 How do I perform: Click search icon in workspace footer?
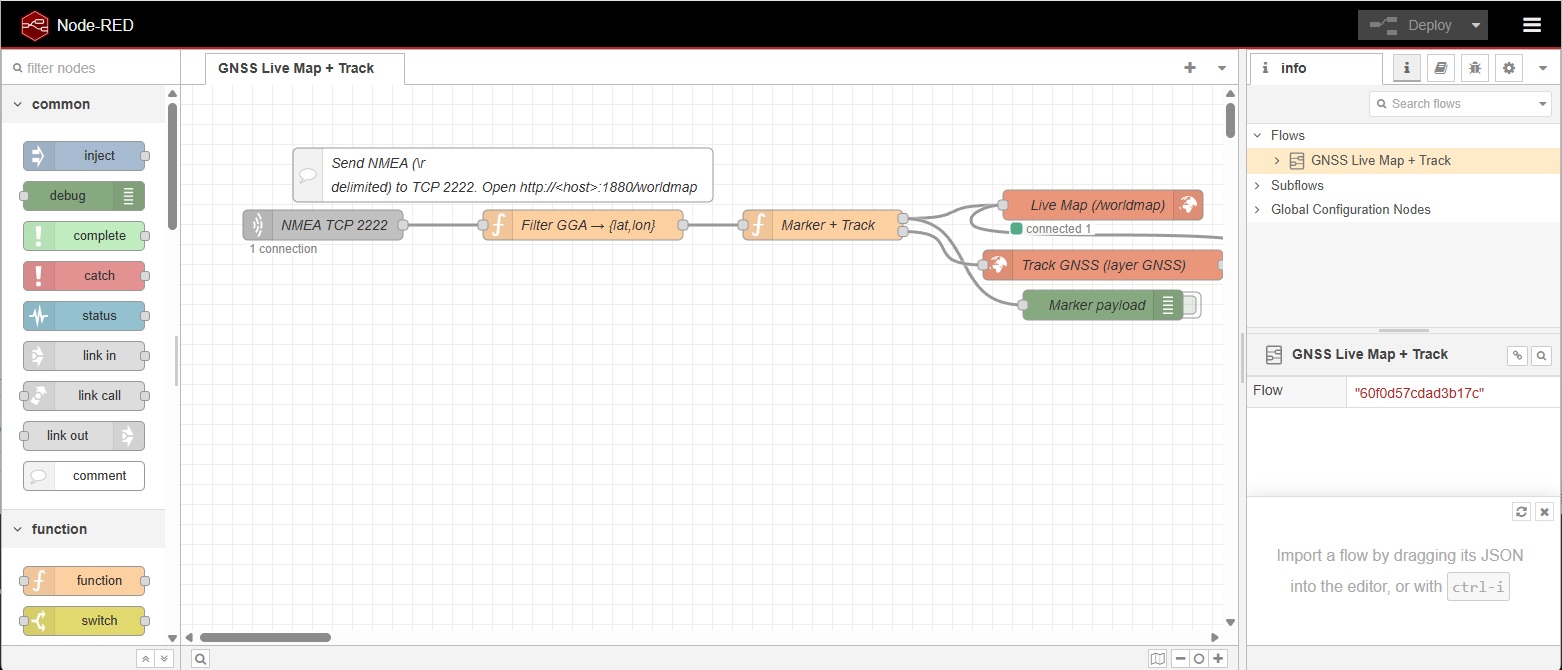[200, 658]
